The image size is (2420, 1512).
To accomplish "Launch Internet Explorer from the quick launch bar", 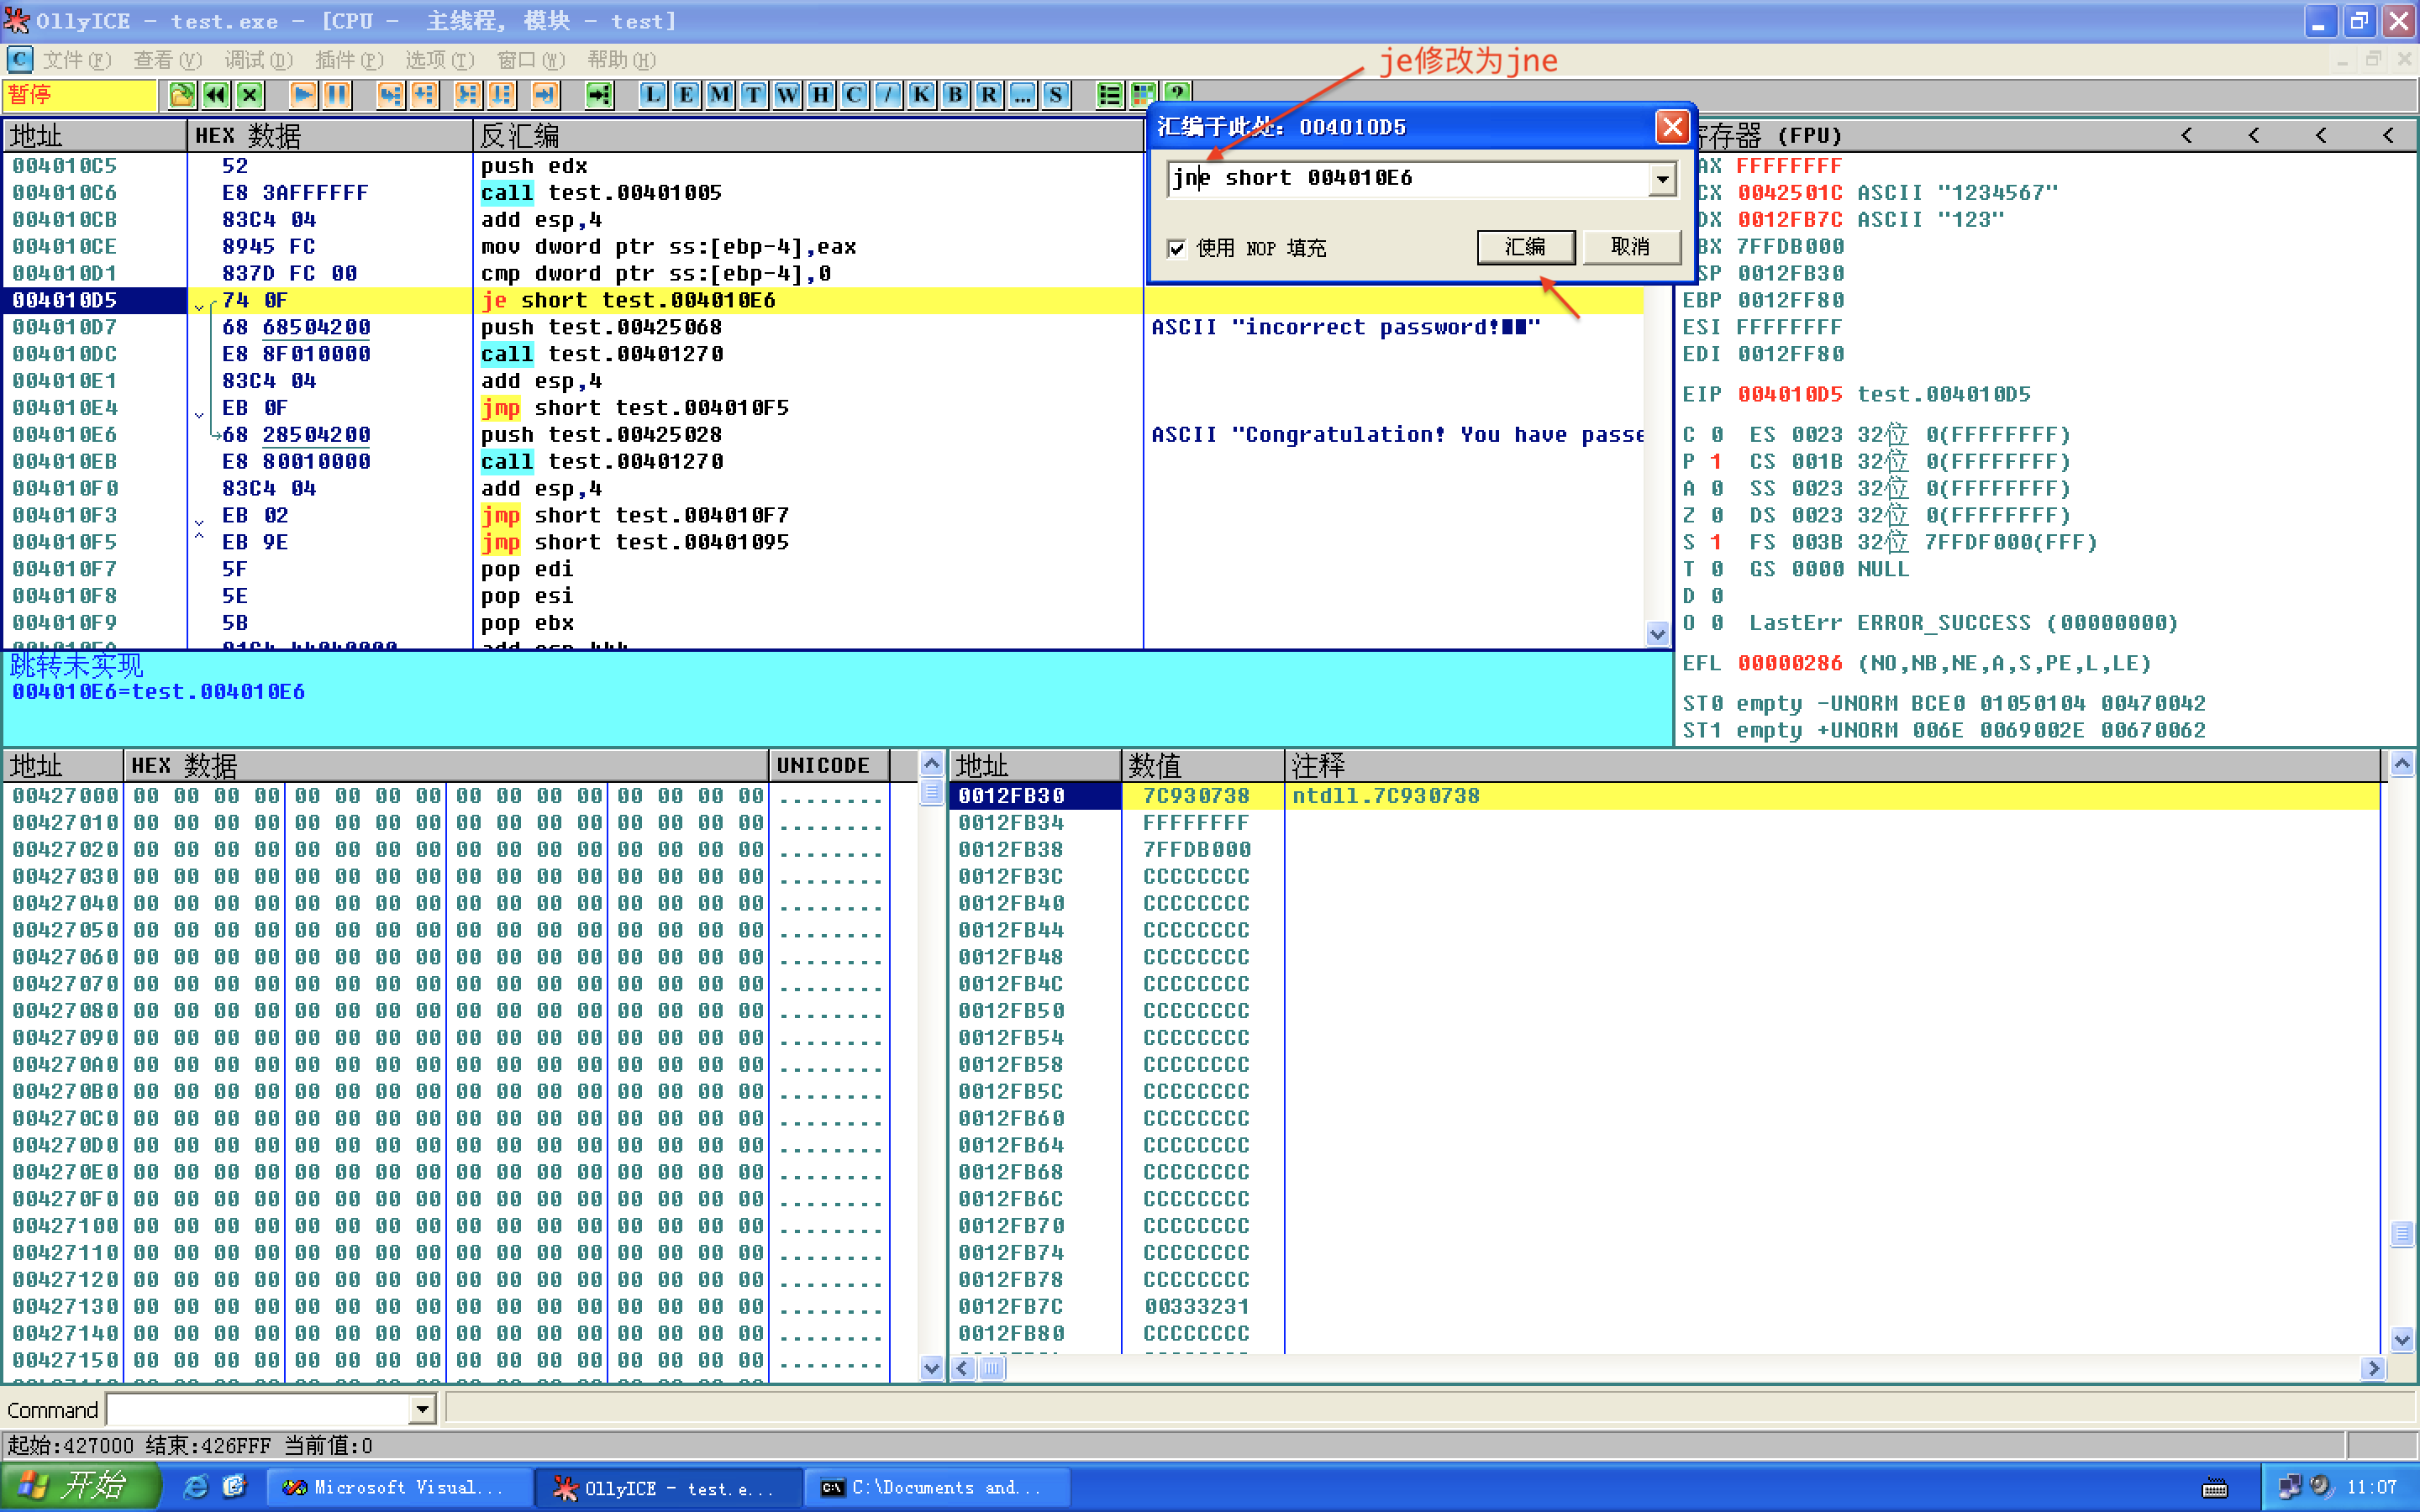I will point(196,1487).
